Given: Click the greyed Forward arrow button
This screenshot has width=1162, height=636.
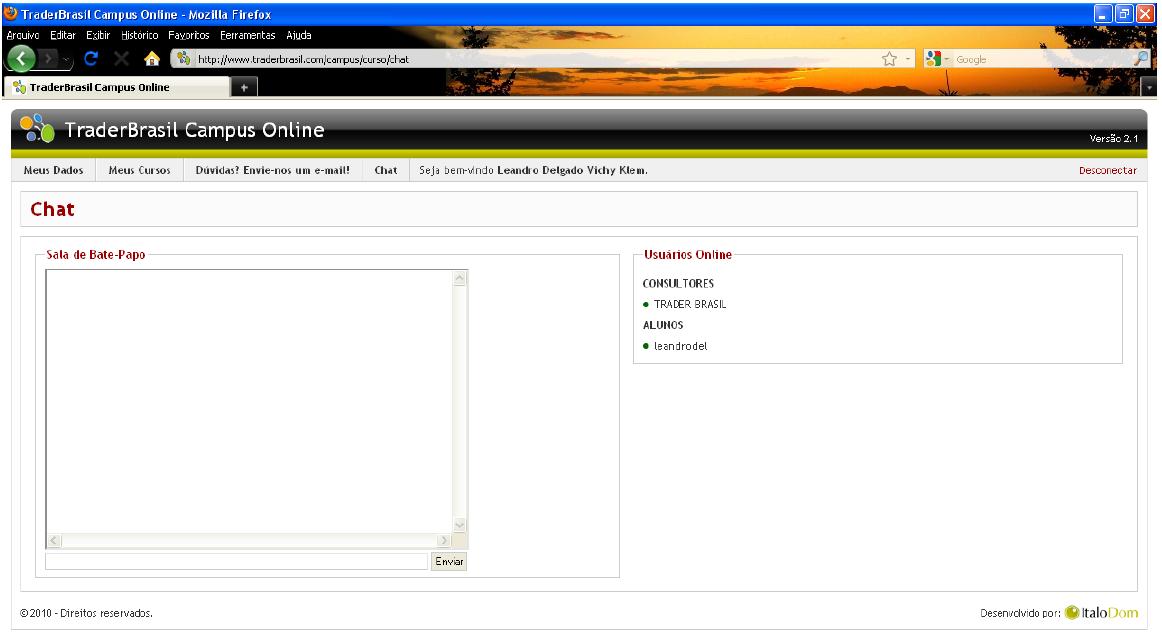Looking at the screenshot, I should (48, 59).
